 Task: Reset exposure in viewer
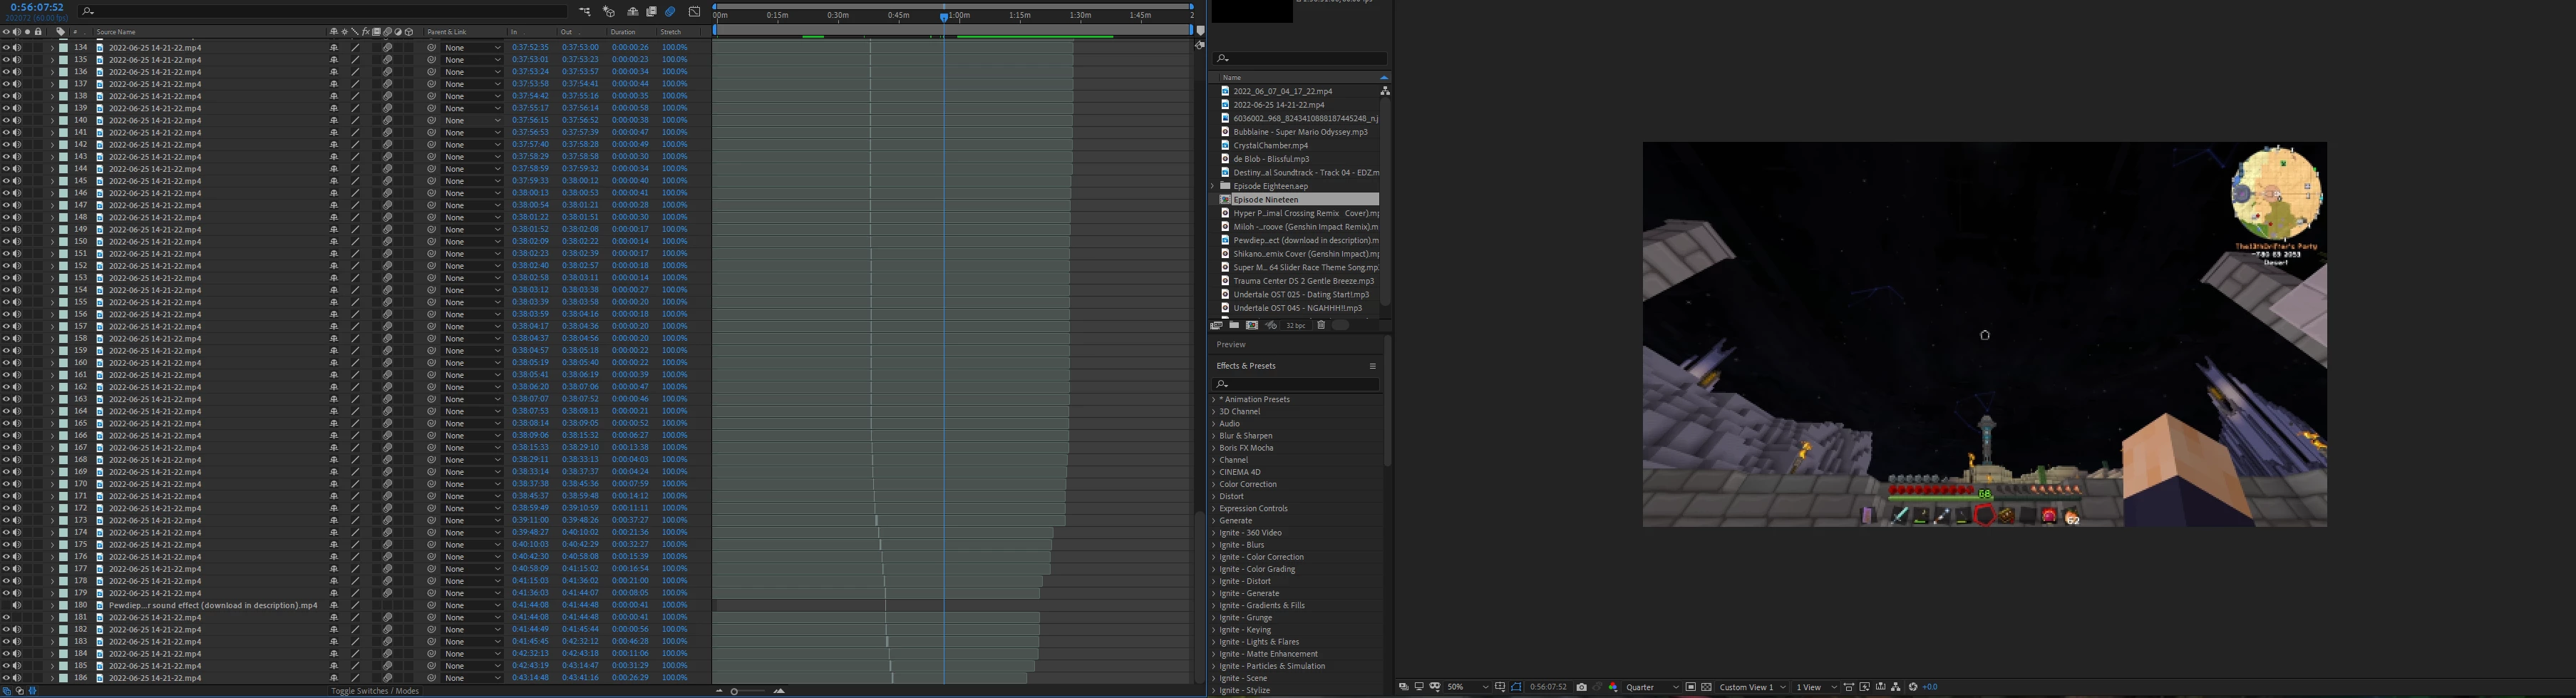1913,687
